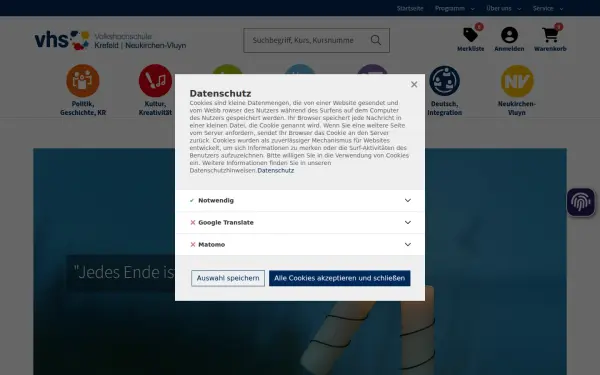Expand the Notwendig cookie section
Viewport: 600px width, 375px height.
pos(300,201)
